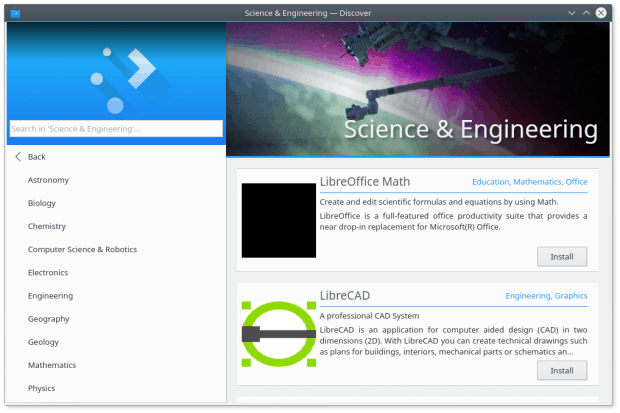The image size is (620, 413).
Task: Click 'Engineering, Graphics' category link
Action: coord(546,296)
